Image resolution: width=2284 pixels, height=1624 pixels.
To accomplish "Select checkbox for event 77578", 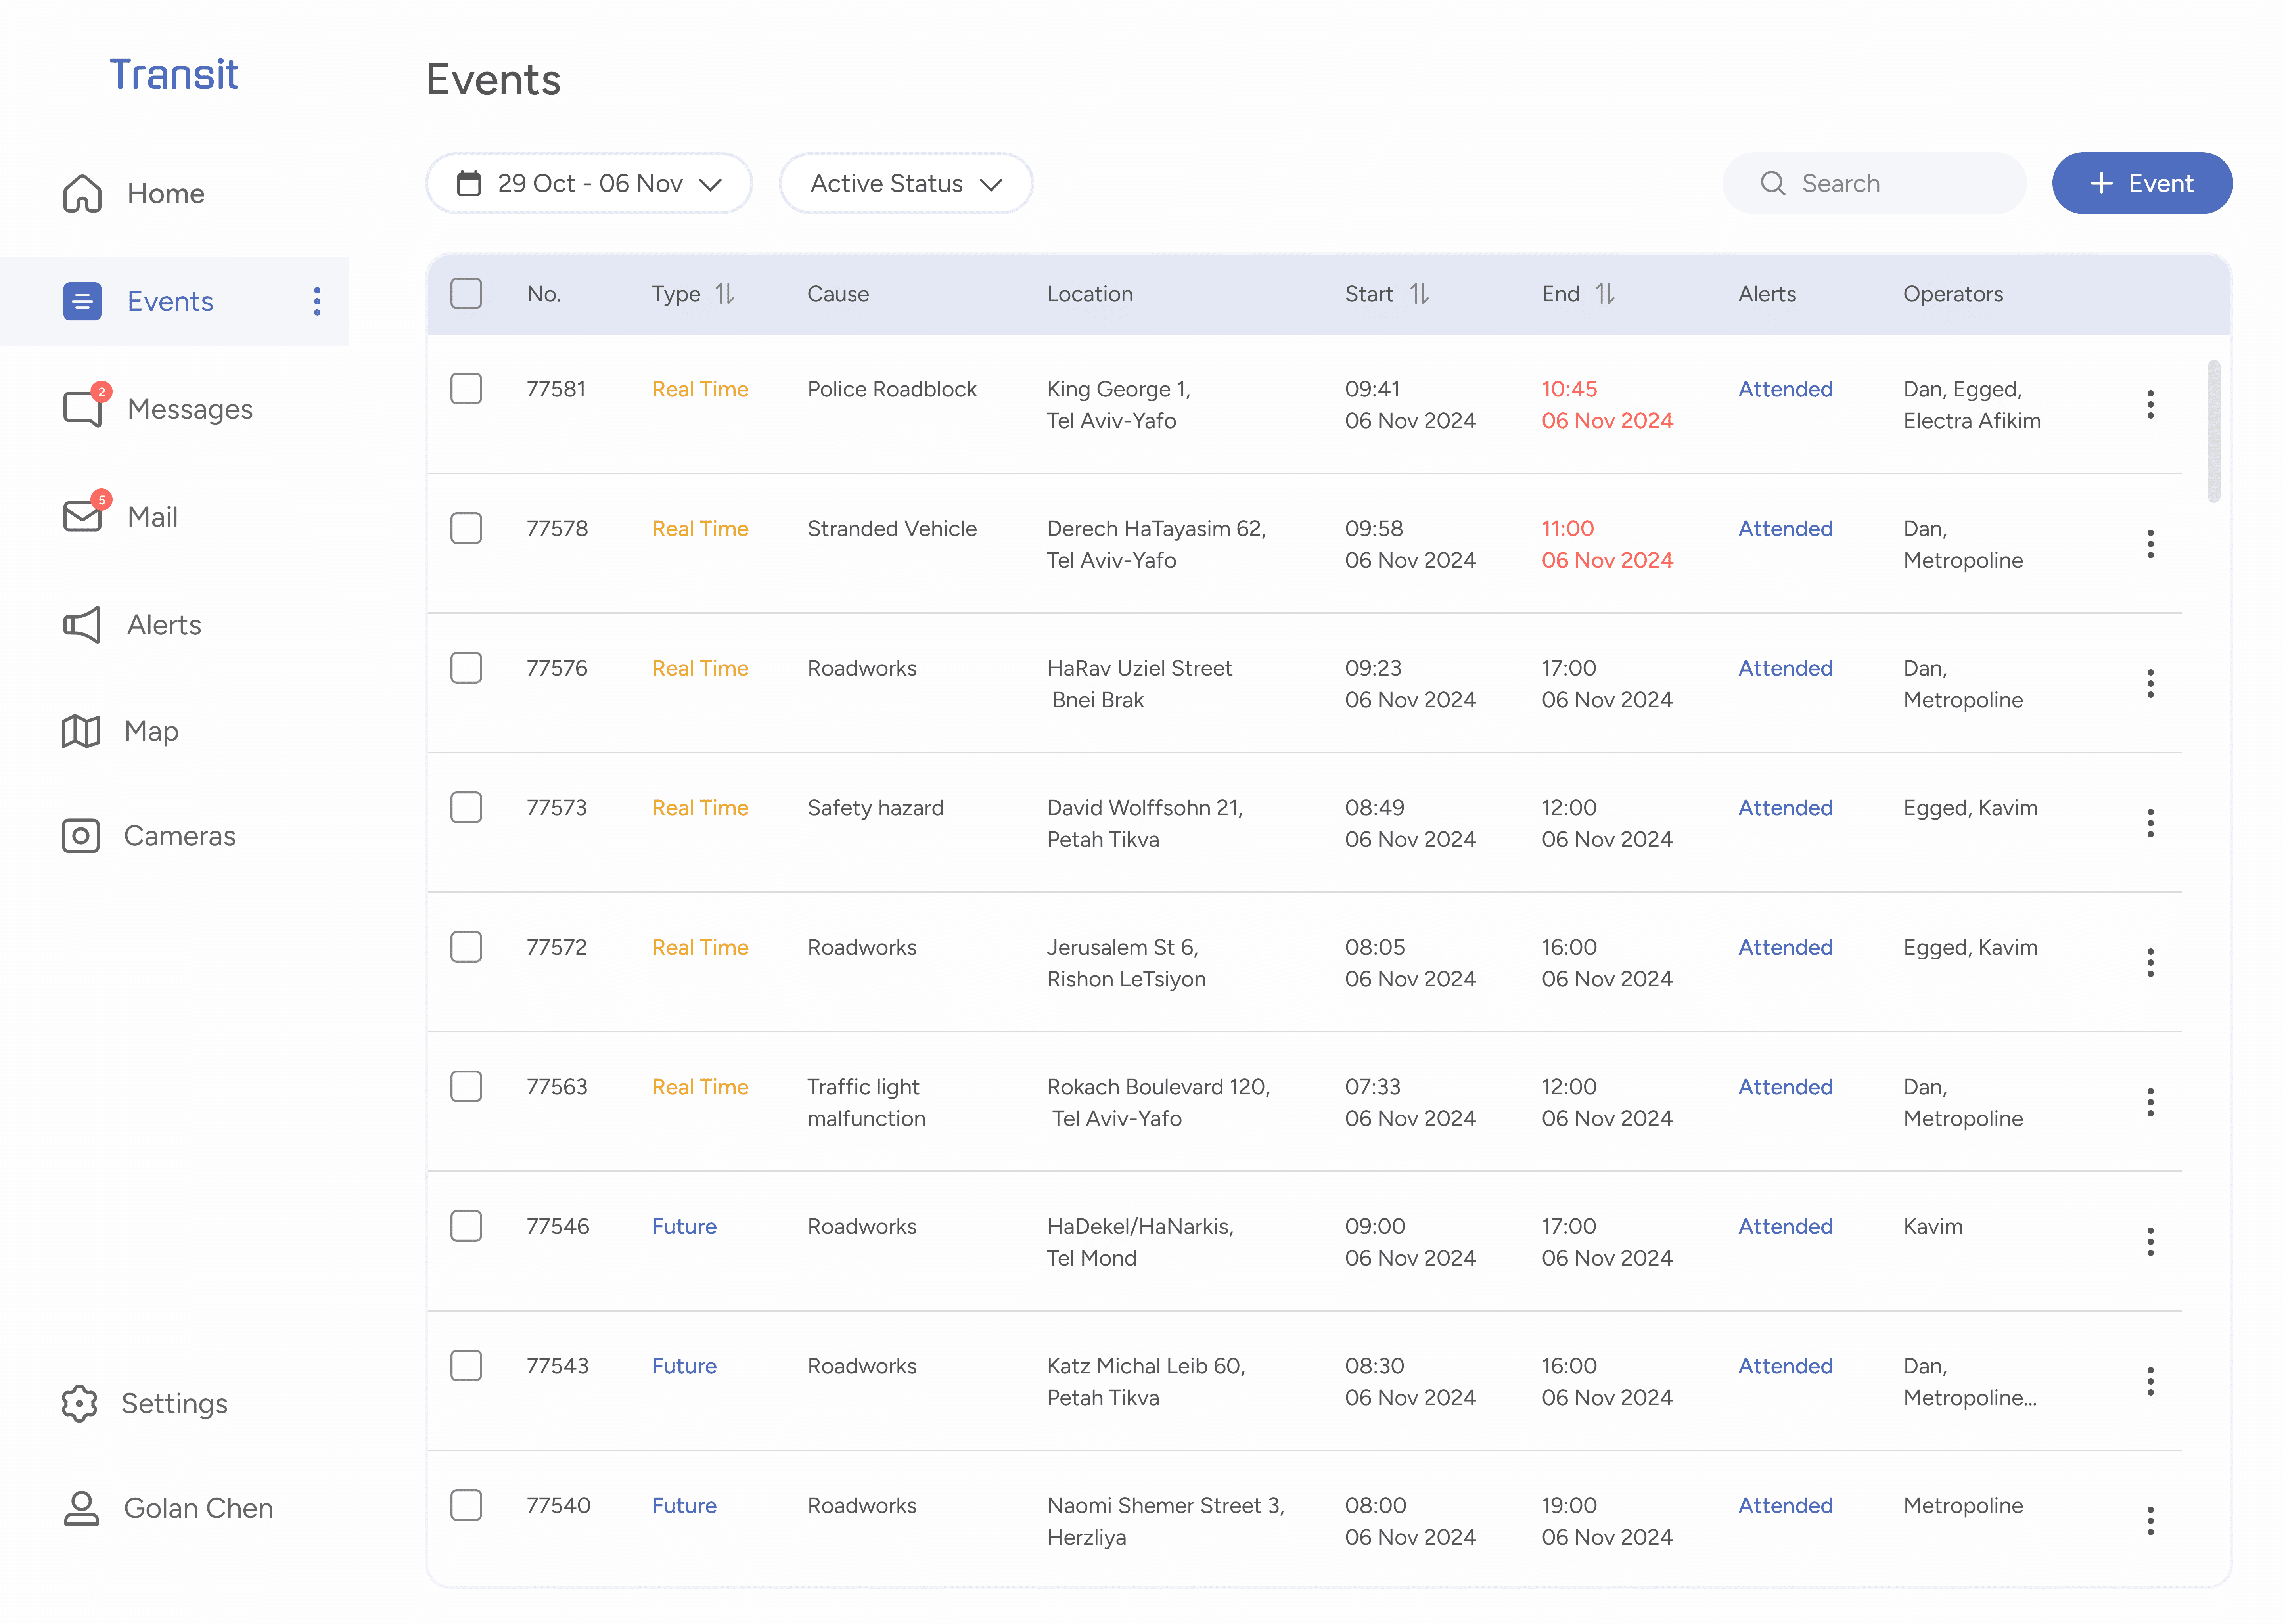I will 466,528.
